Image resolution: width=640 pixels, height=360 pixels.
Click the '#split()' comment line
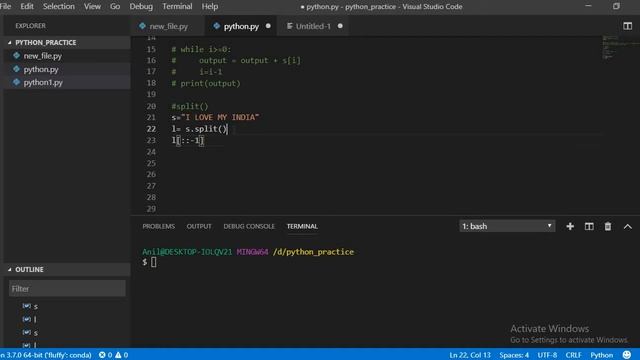click(x=190, y=106)
